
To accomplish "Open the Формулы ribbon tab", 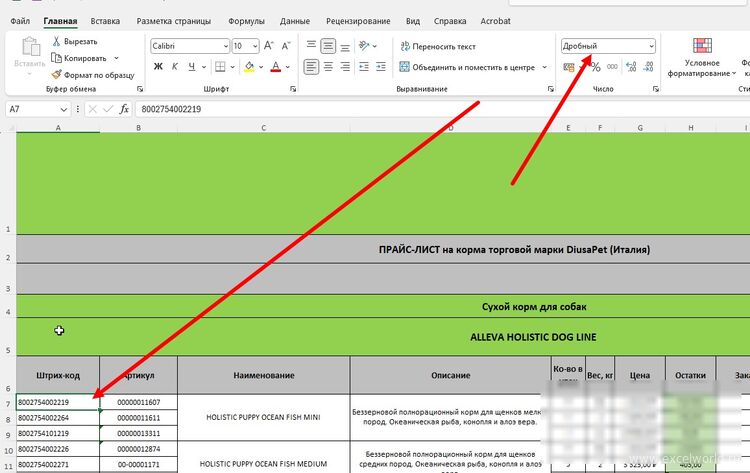I will [246, 21].
